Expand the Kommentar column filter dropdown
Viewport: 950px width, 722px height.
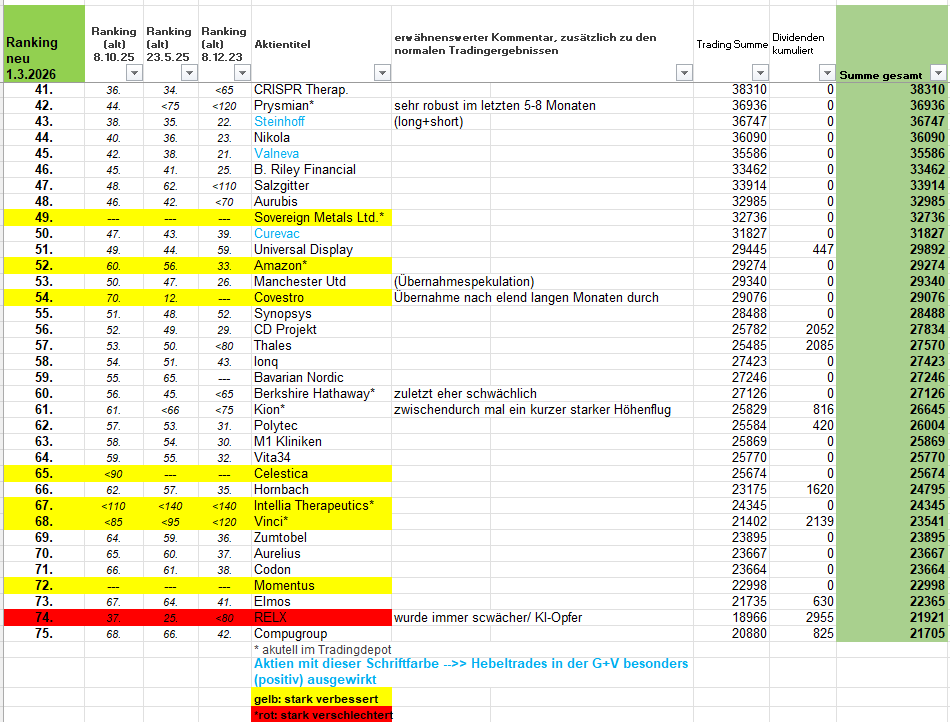(684, 73)
